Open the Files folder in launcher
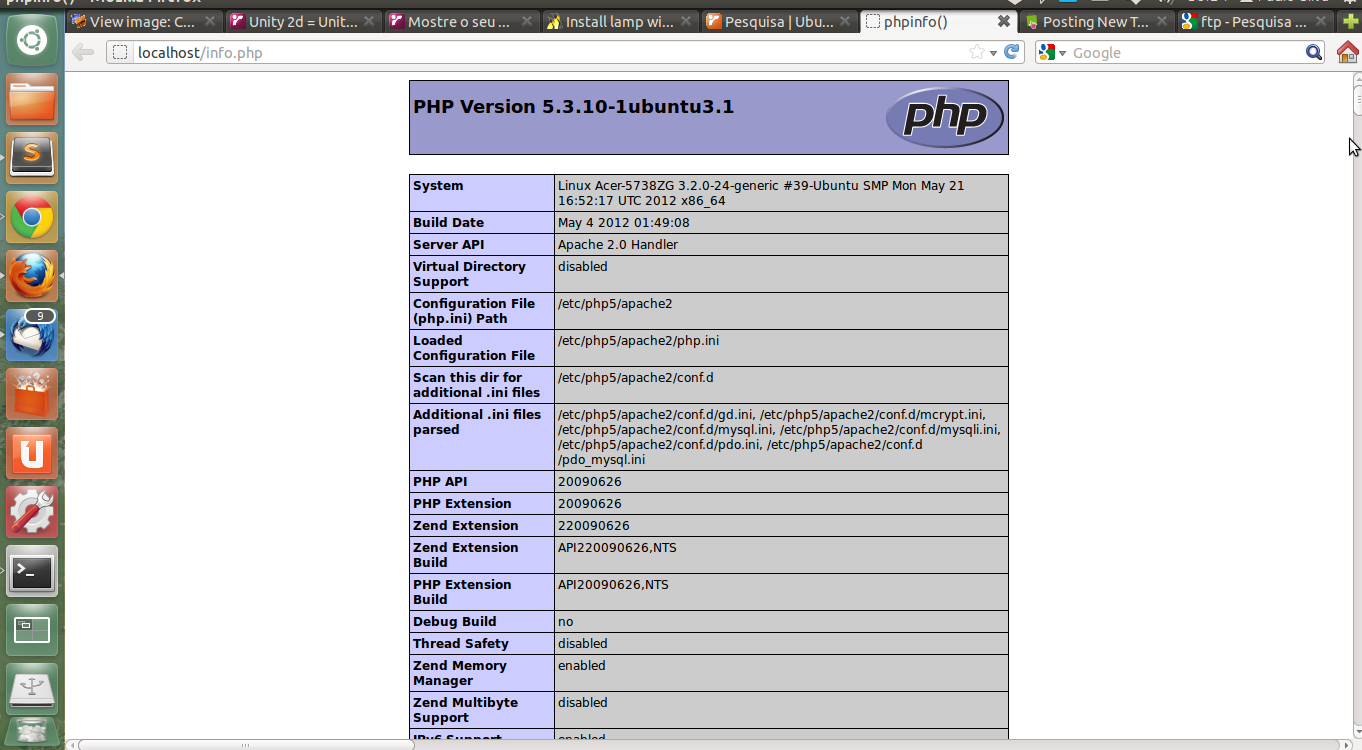The image size is (1362, 750). tap(32, 100)
